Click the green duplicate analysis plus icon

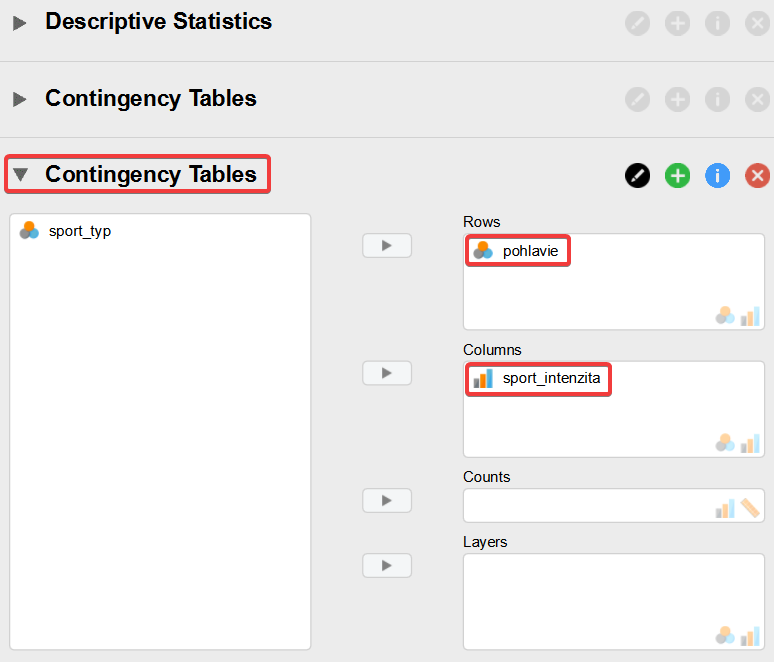tap(677, 175)
